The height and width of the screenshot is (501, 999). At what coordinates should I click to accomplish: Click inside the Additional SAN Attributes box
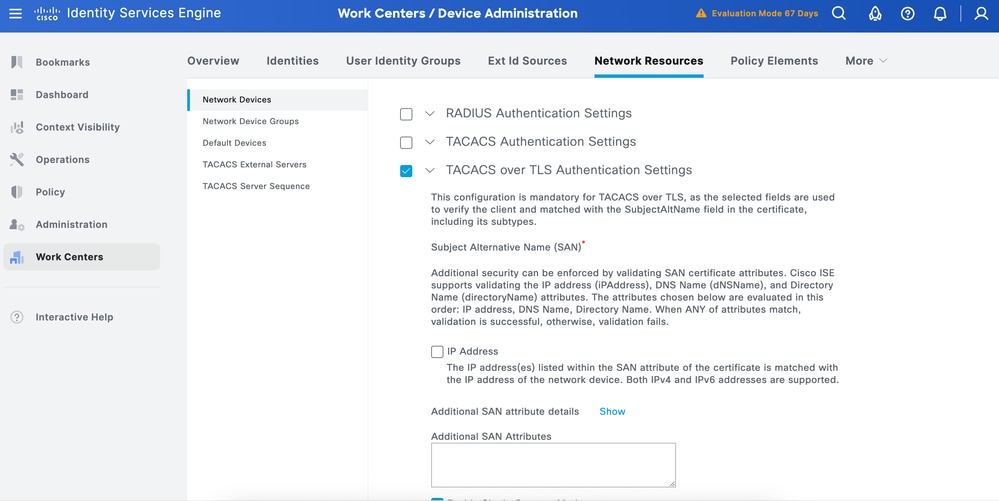(x=553, y=465)
